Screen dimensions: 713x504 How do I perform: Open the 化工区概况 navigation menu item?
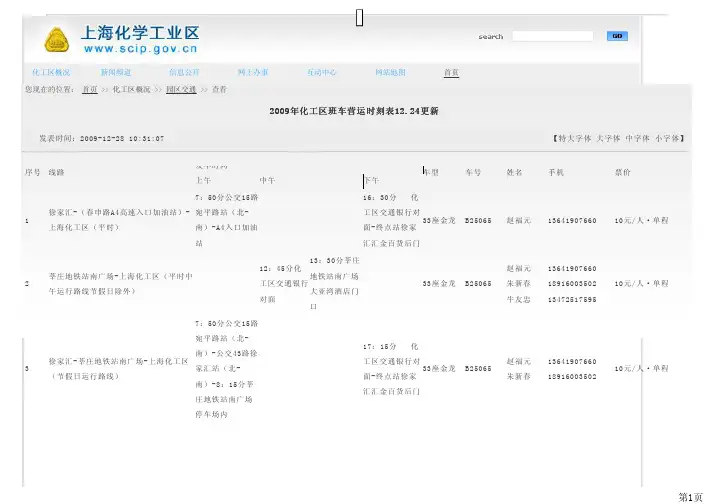click(x=51, y=73)
